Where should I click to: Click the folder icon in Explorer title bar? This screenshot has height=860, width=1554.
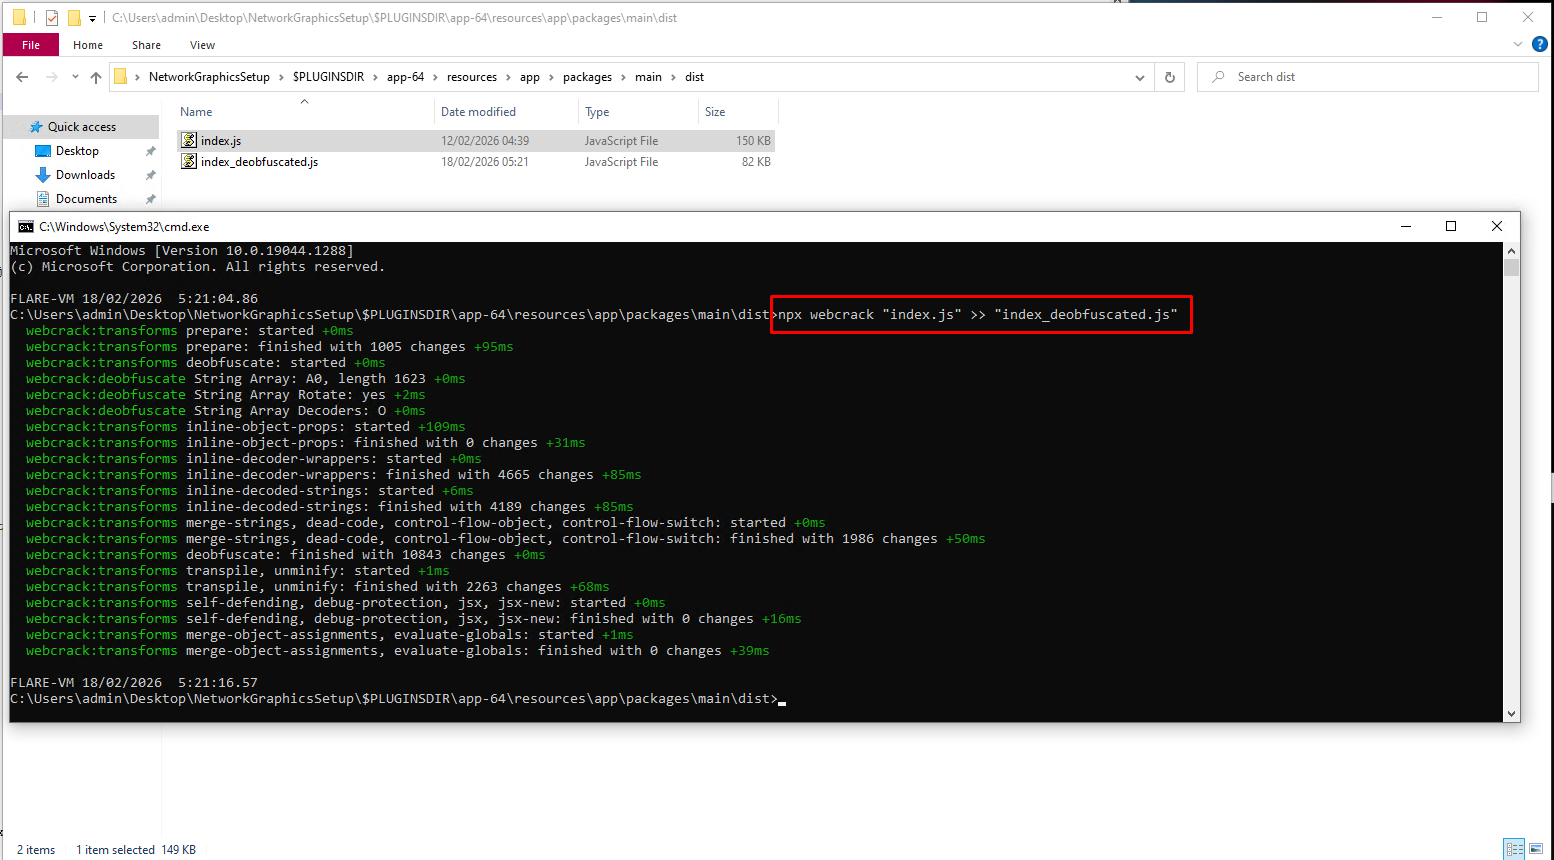click(x=19, y=18)
